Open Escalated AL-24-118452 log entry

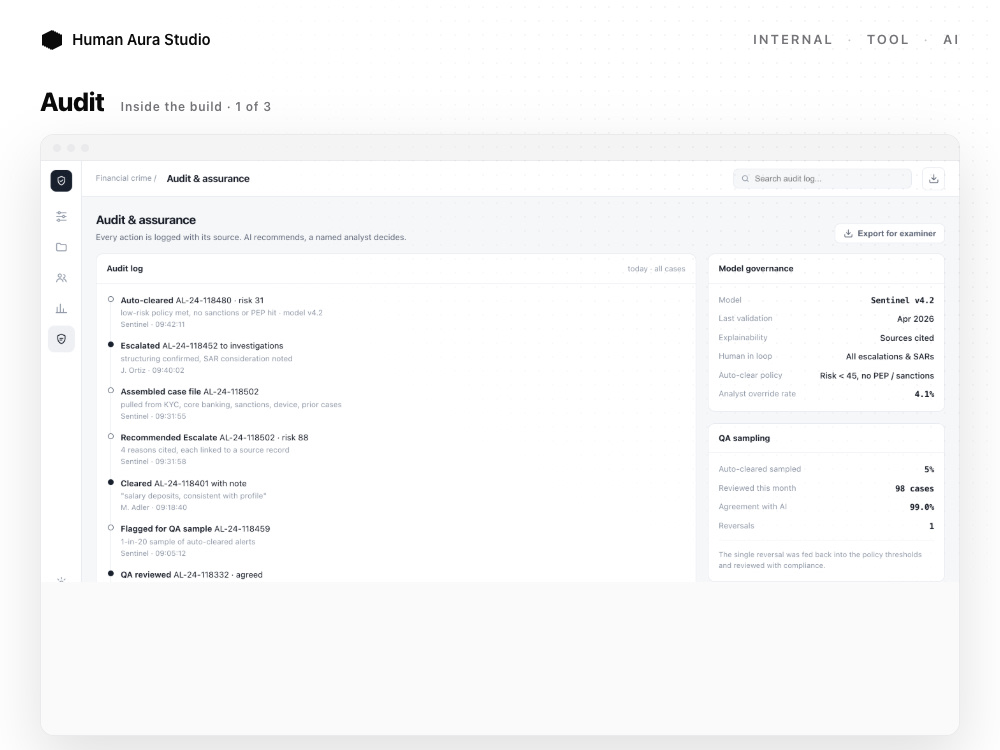coord(206,358)
